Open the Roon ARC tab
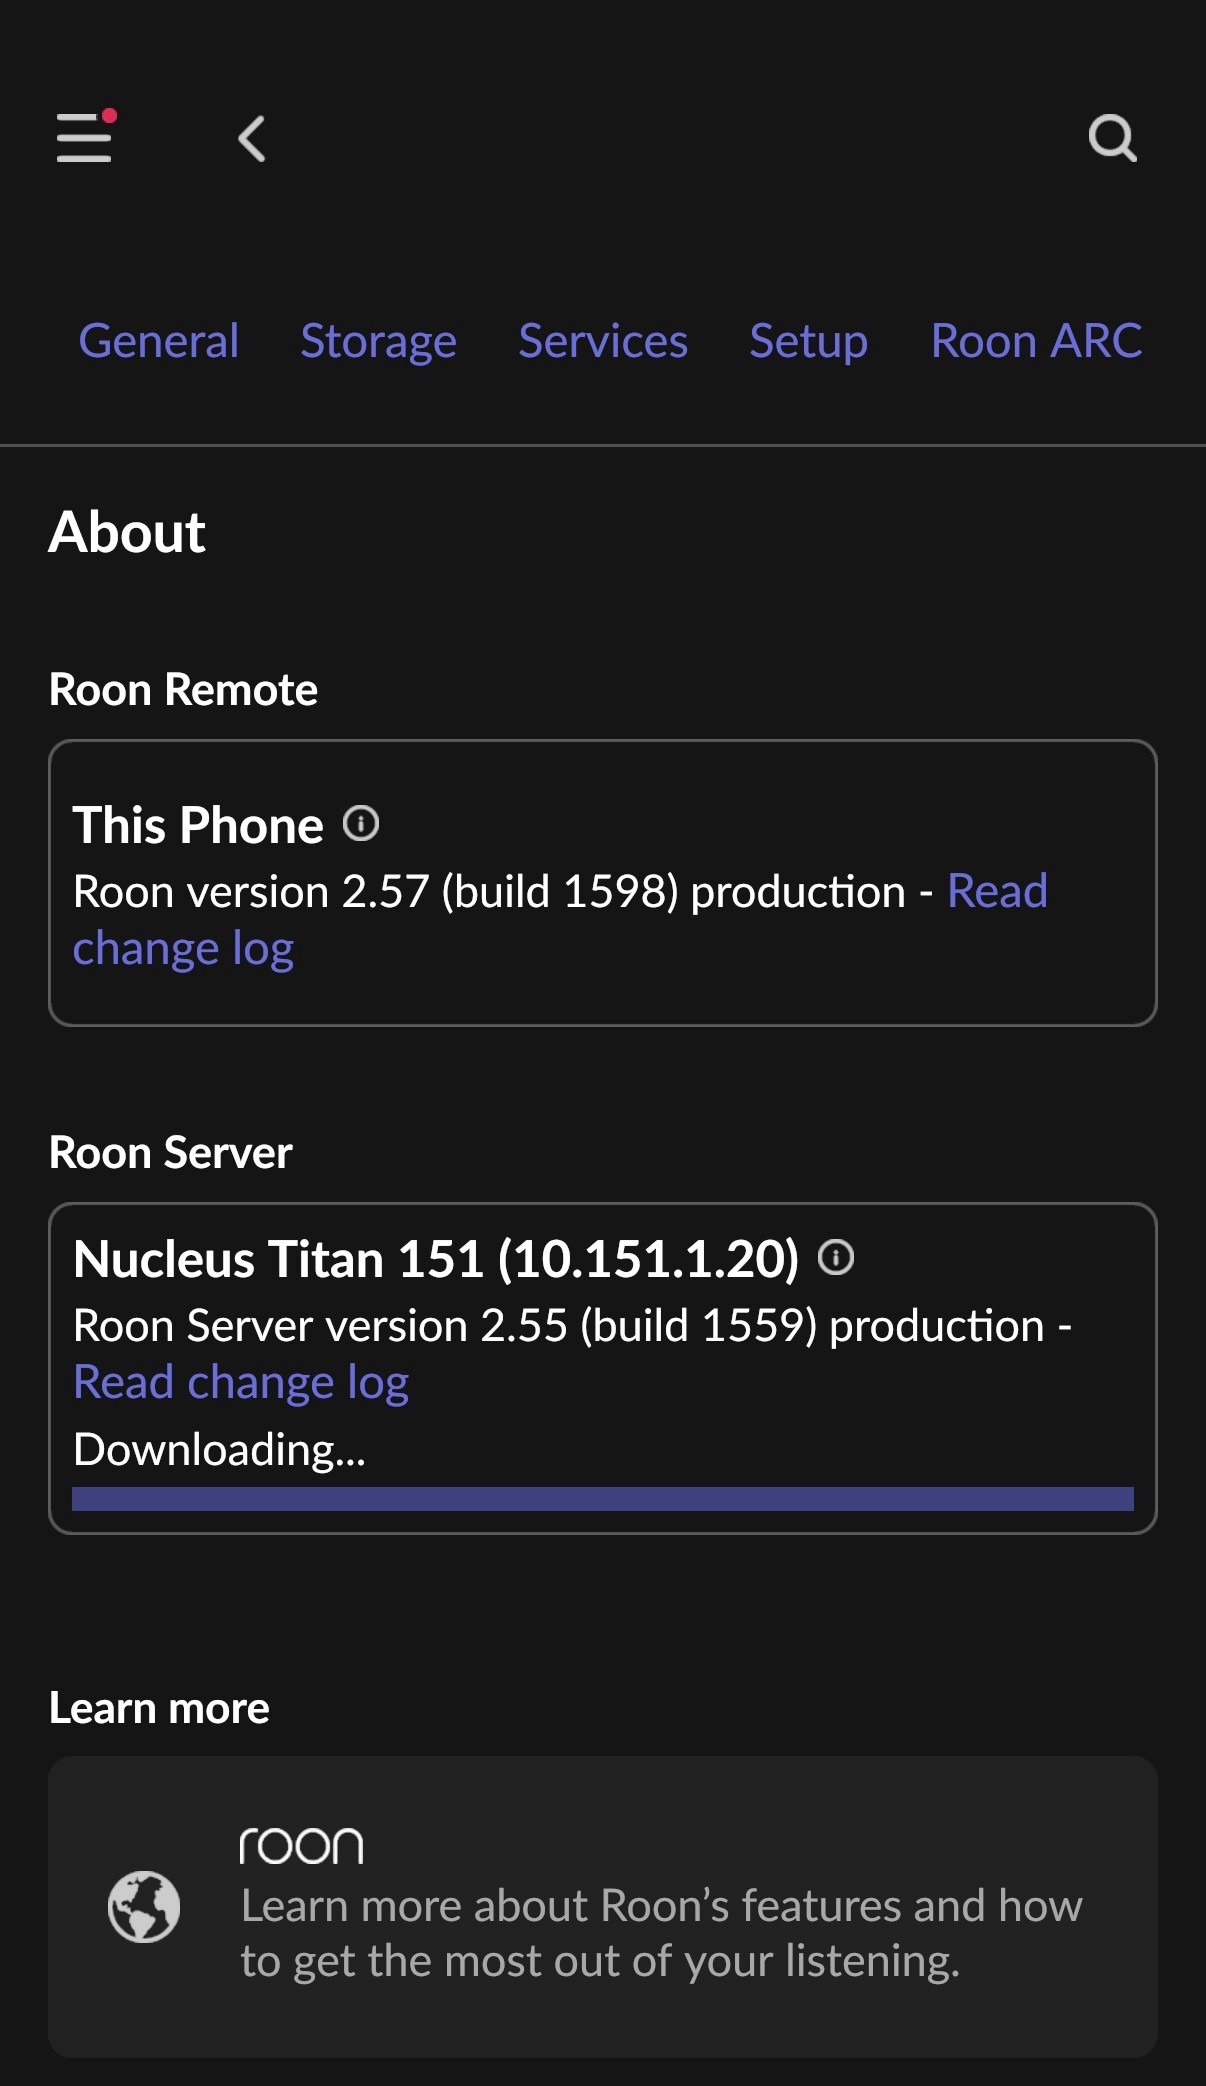The width and height of the screenshot is (1206, 2086). tap(1036, 341)
